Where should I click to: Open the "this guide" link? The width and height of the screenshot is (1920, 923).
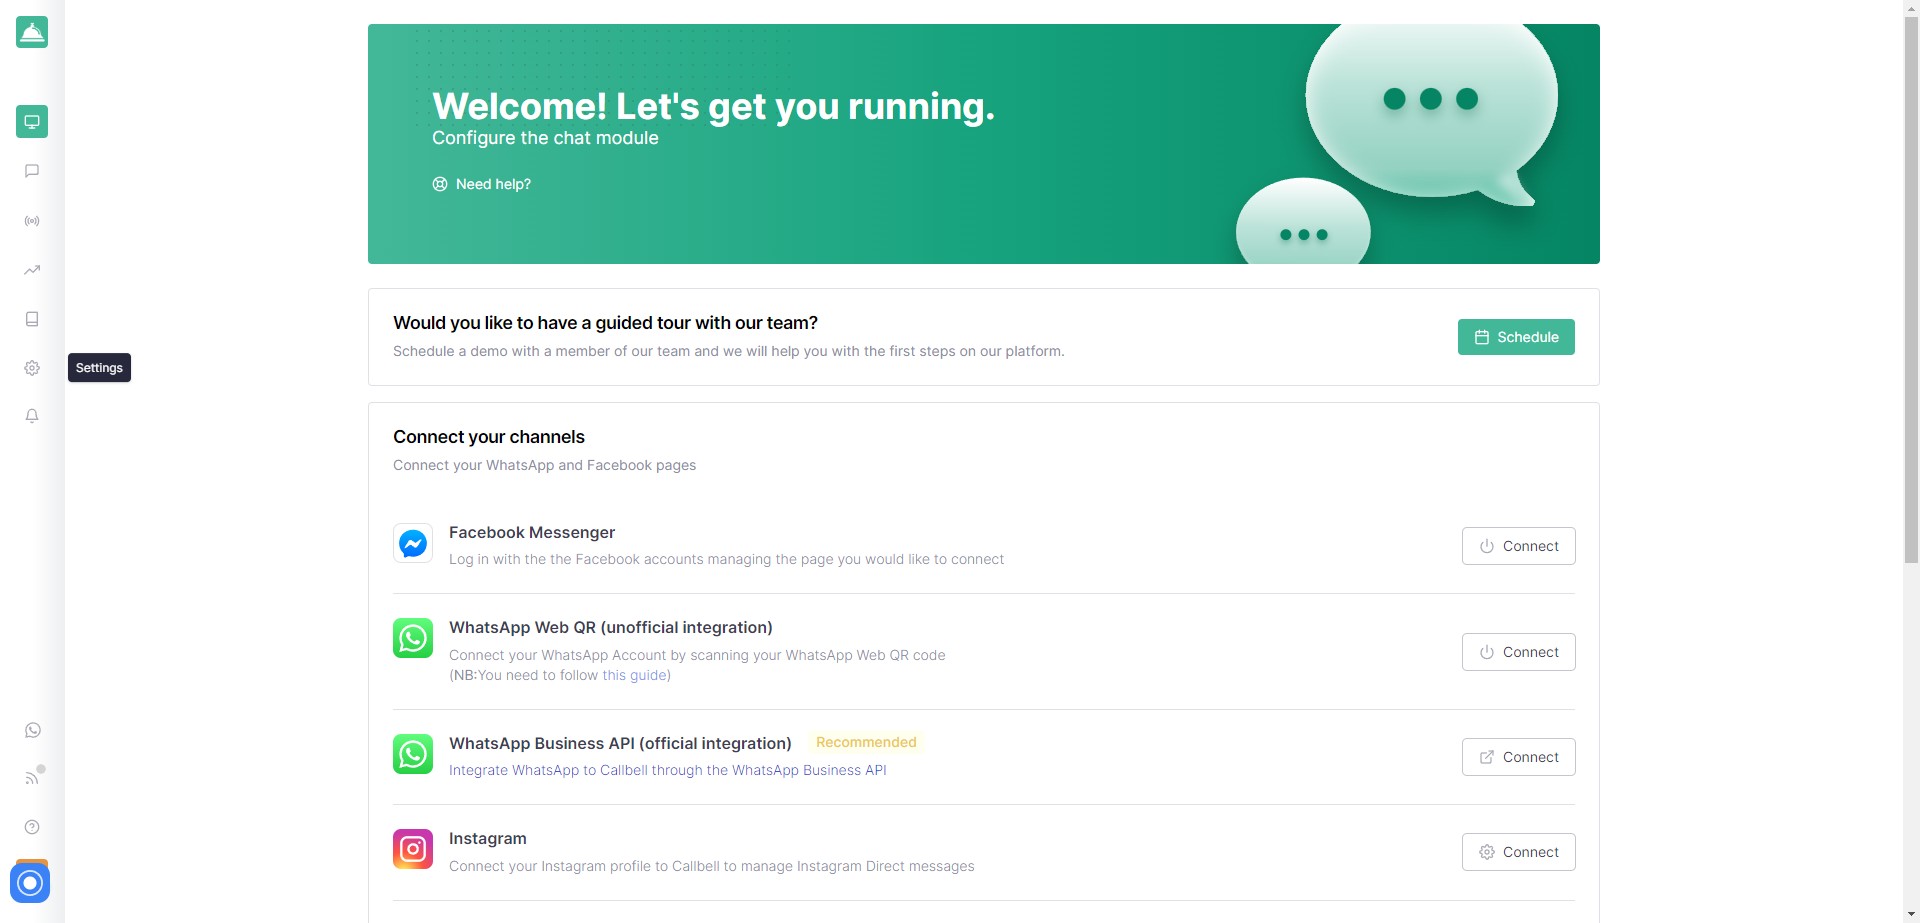[634, 675]
